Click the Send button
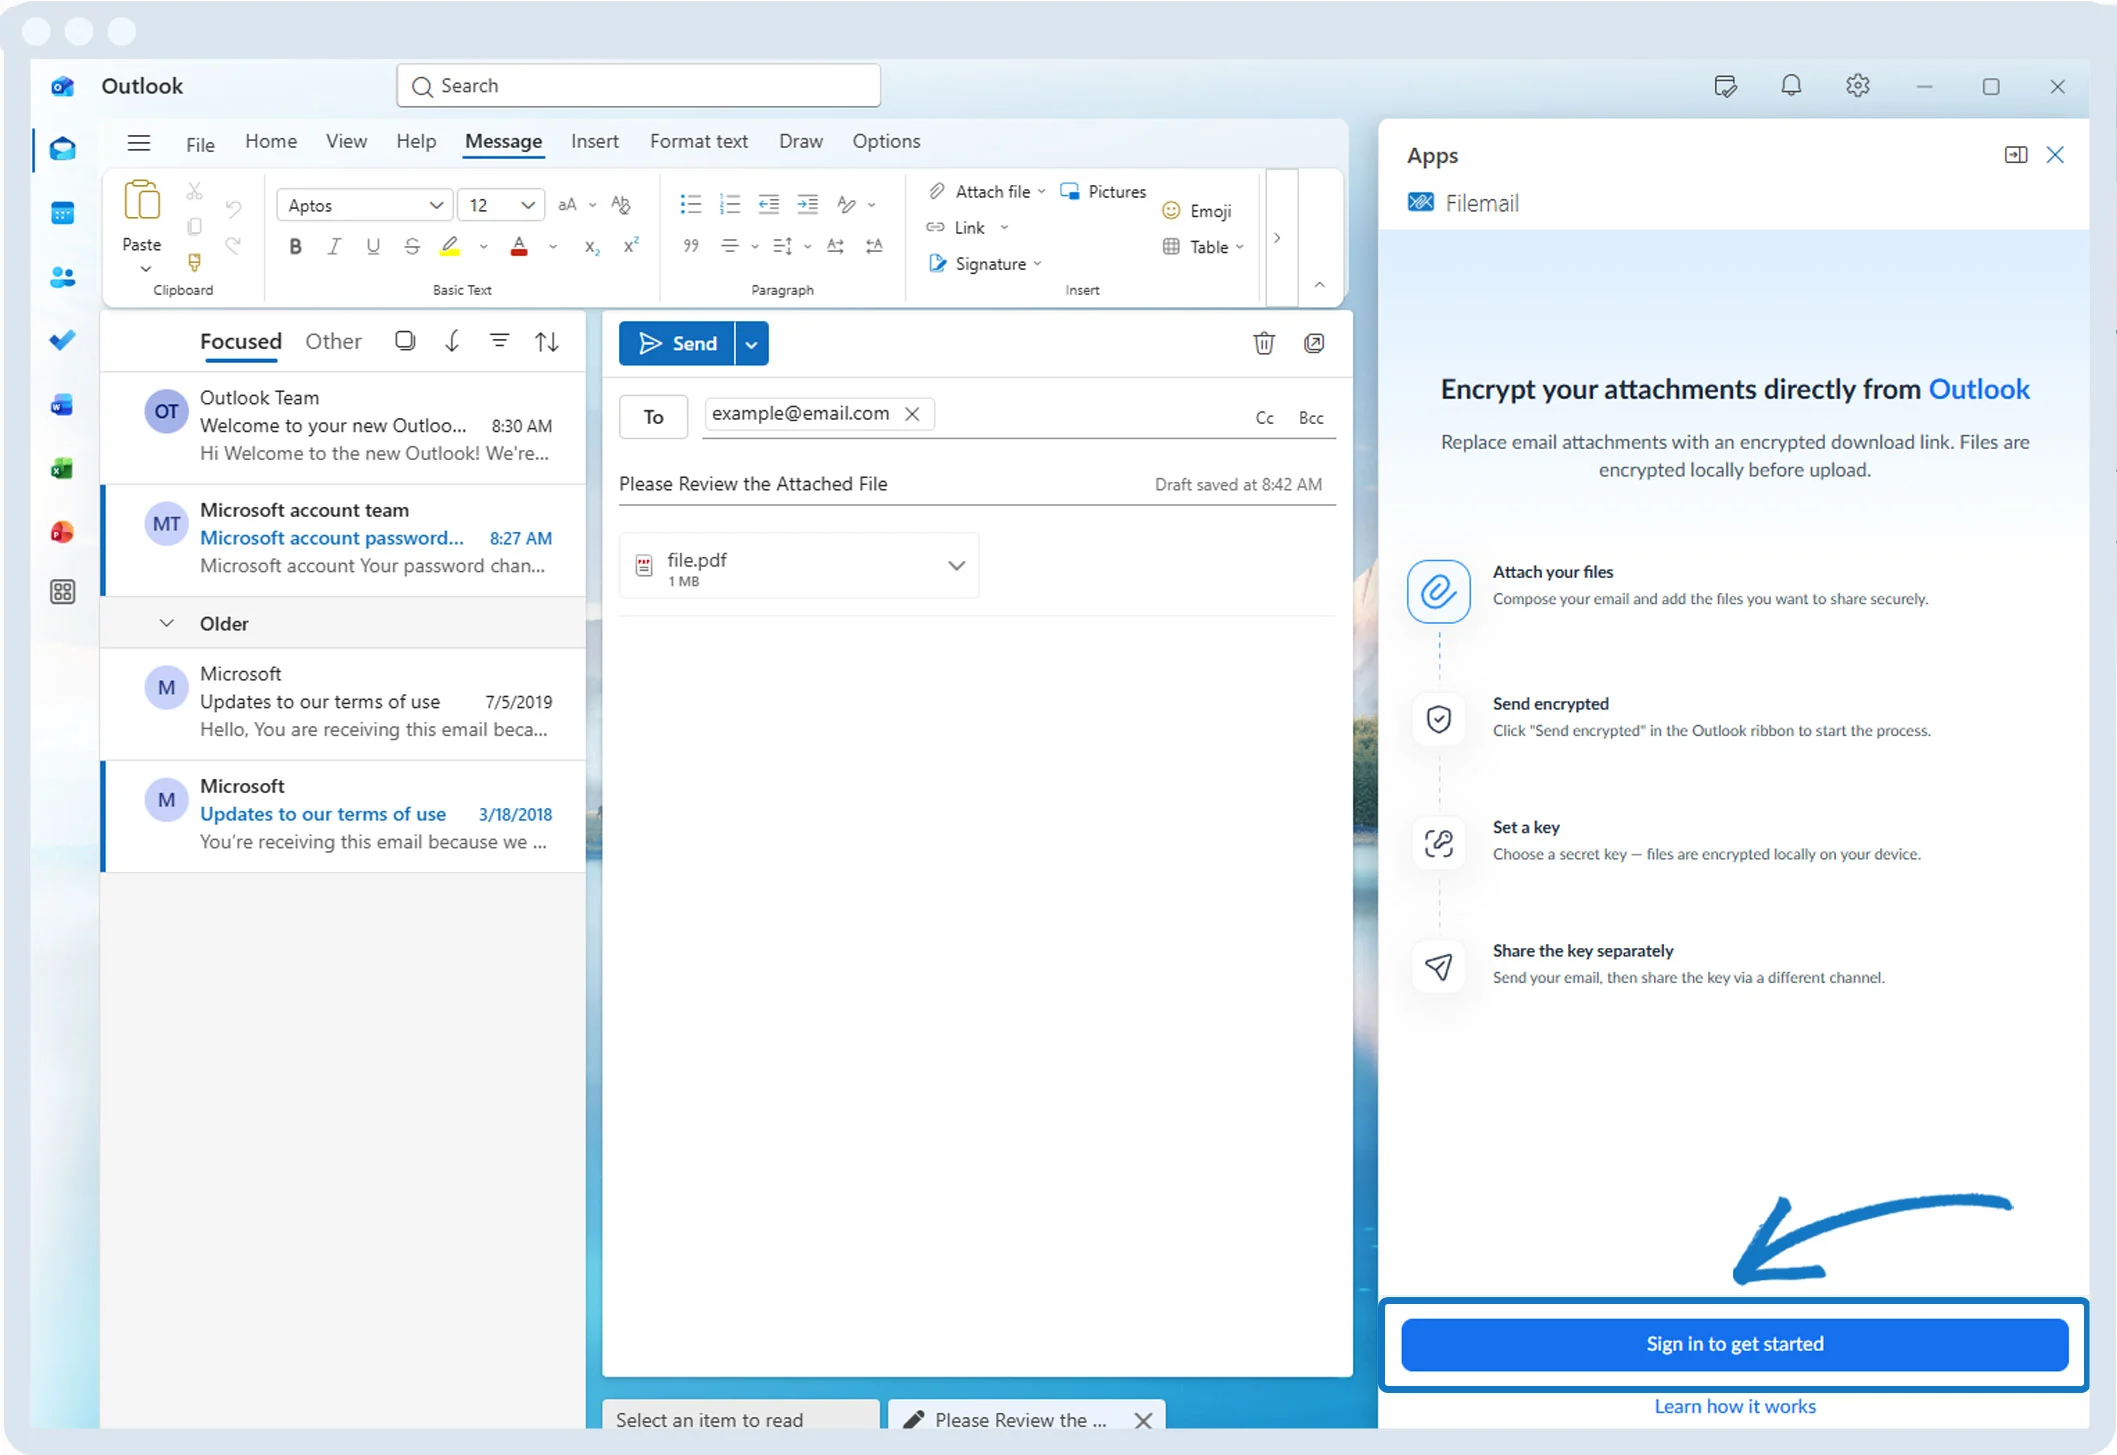Image resolution: width=2117 pixels, height=1455 pixels. click(x=677, y=344)
